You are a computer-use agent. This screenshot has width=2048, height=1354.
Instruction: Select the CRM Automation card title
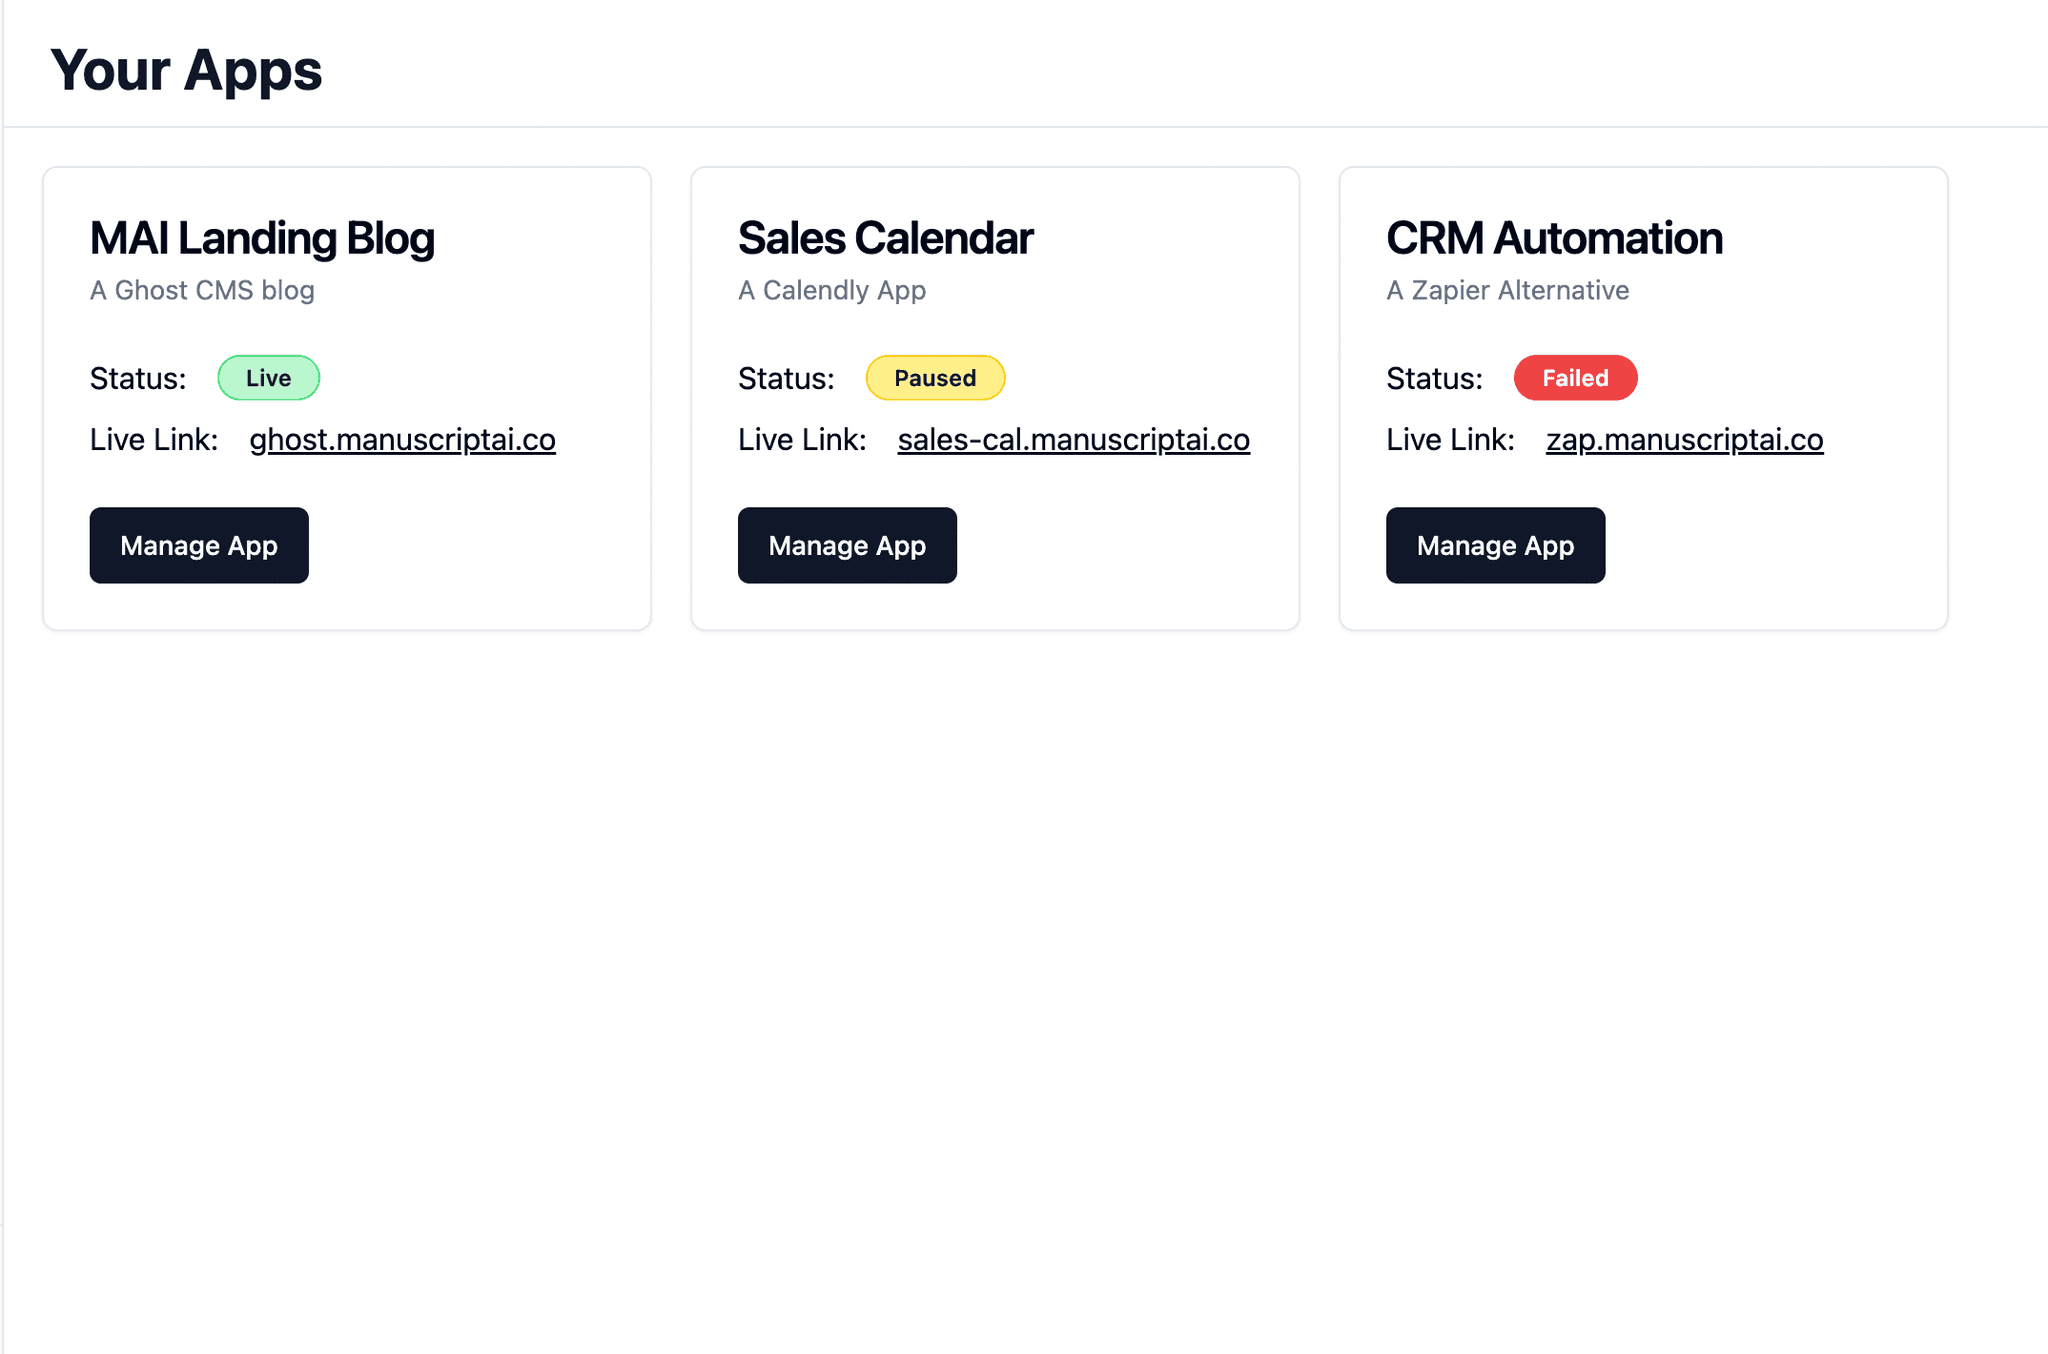pyautogui.click(x=1554, y=238)
